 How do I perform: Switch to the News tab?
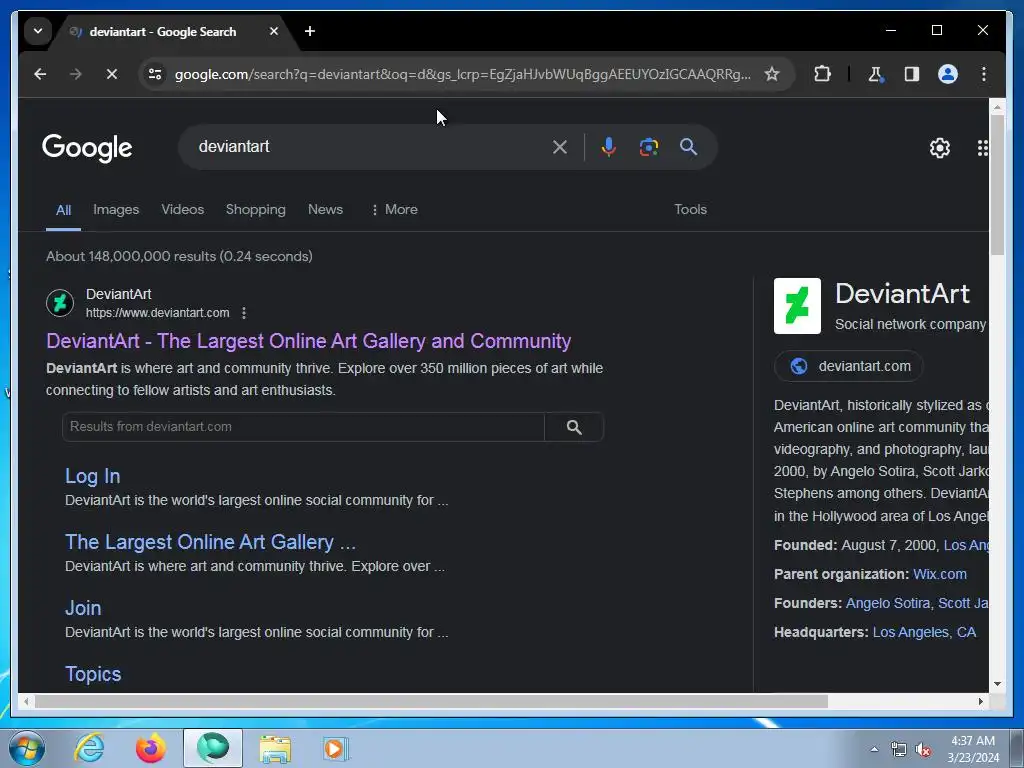pyautogui.click(x=325, y=210)
